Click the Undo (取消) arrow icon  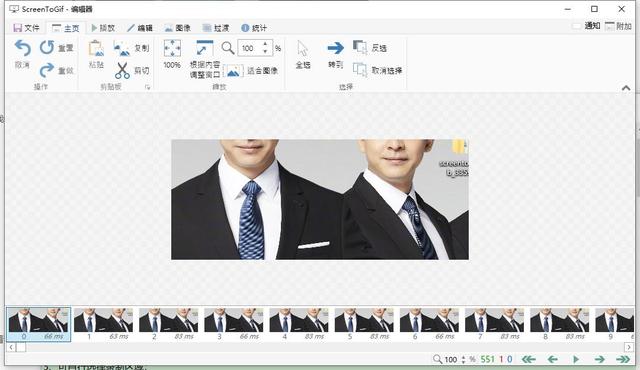click(22, 49)
